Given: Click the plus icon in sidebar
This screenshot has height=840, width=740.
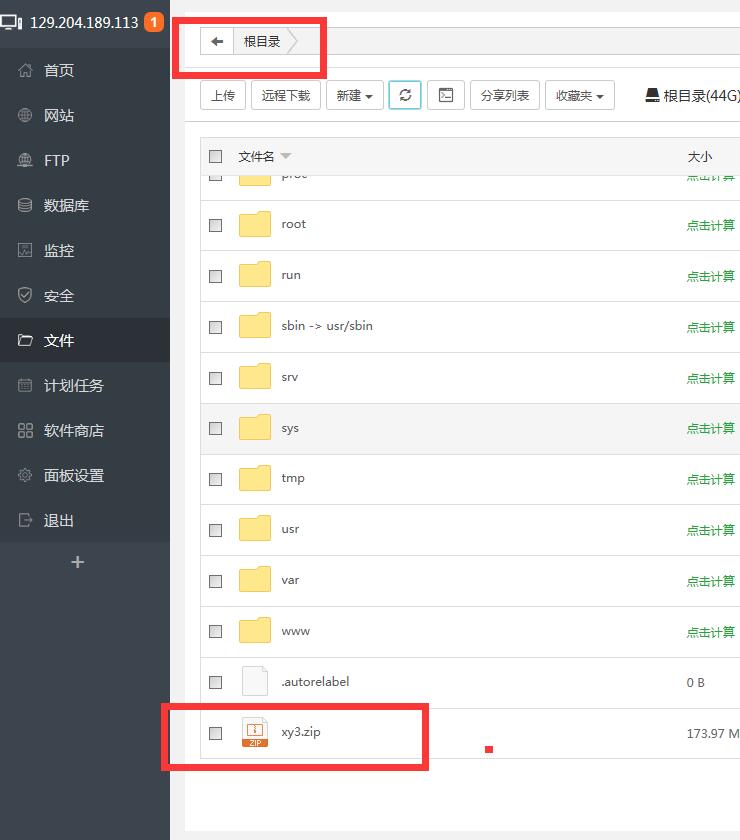Looking at the screenshot, I should [x=78, y=562].
